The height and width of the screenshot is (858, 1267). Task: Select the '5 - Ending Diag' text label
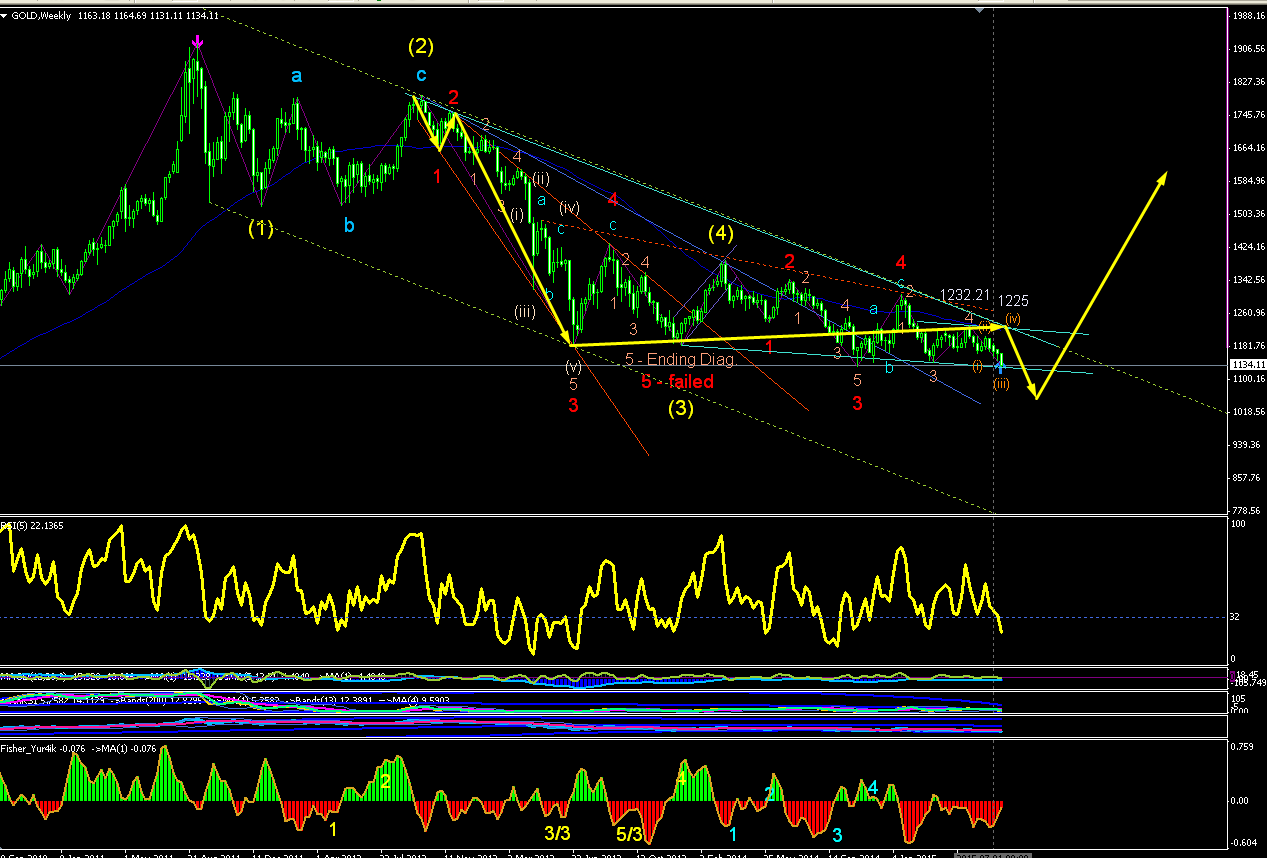pyautogui.click(x=679, y=360)
